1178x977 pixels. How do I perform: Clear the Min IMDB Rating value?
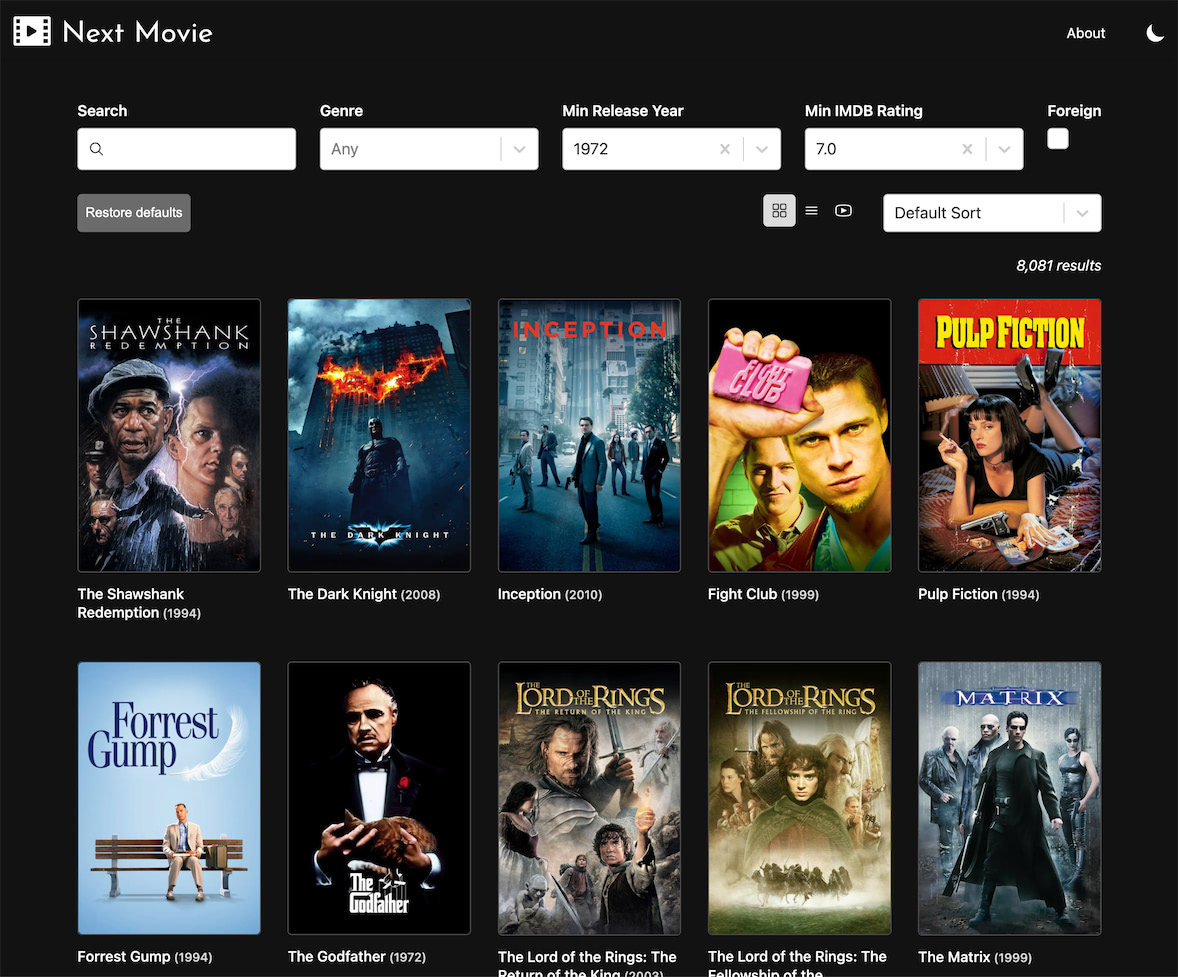[x=968, y=149]
